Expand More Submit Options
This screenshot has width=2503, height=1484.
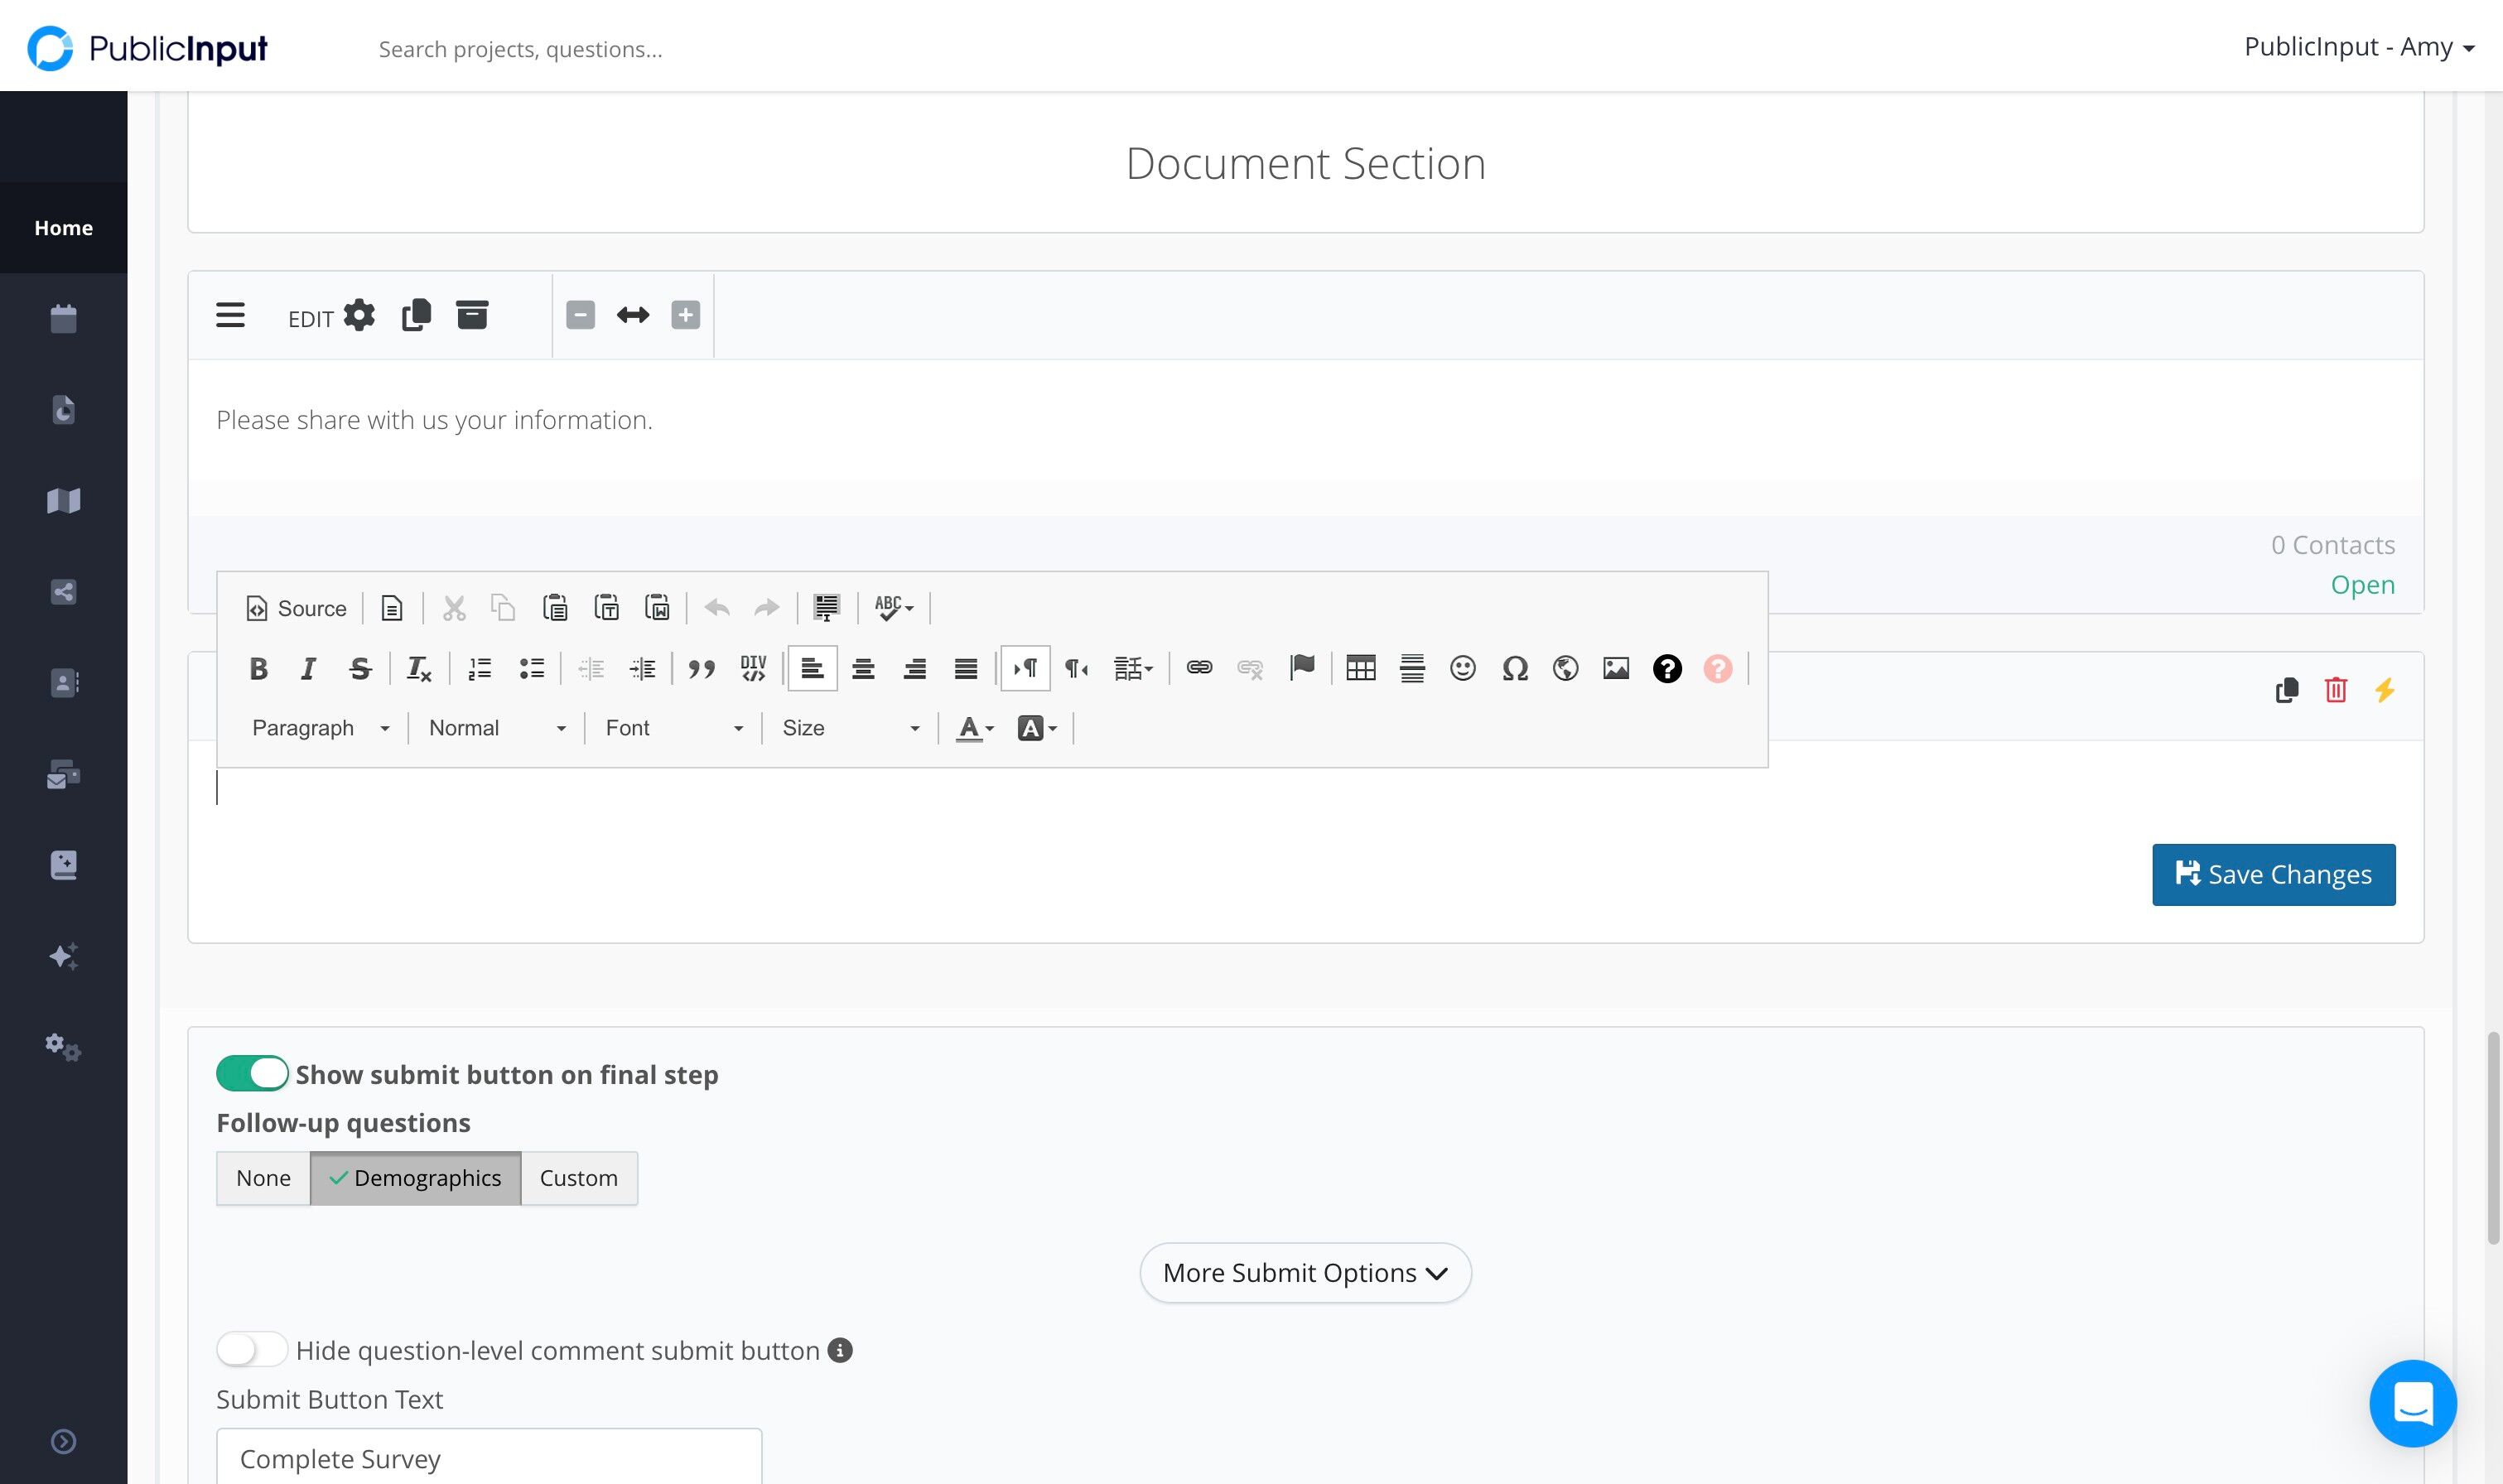click(x=1304, y=1273)
